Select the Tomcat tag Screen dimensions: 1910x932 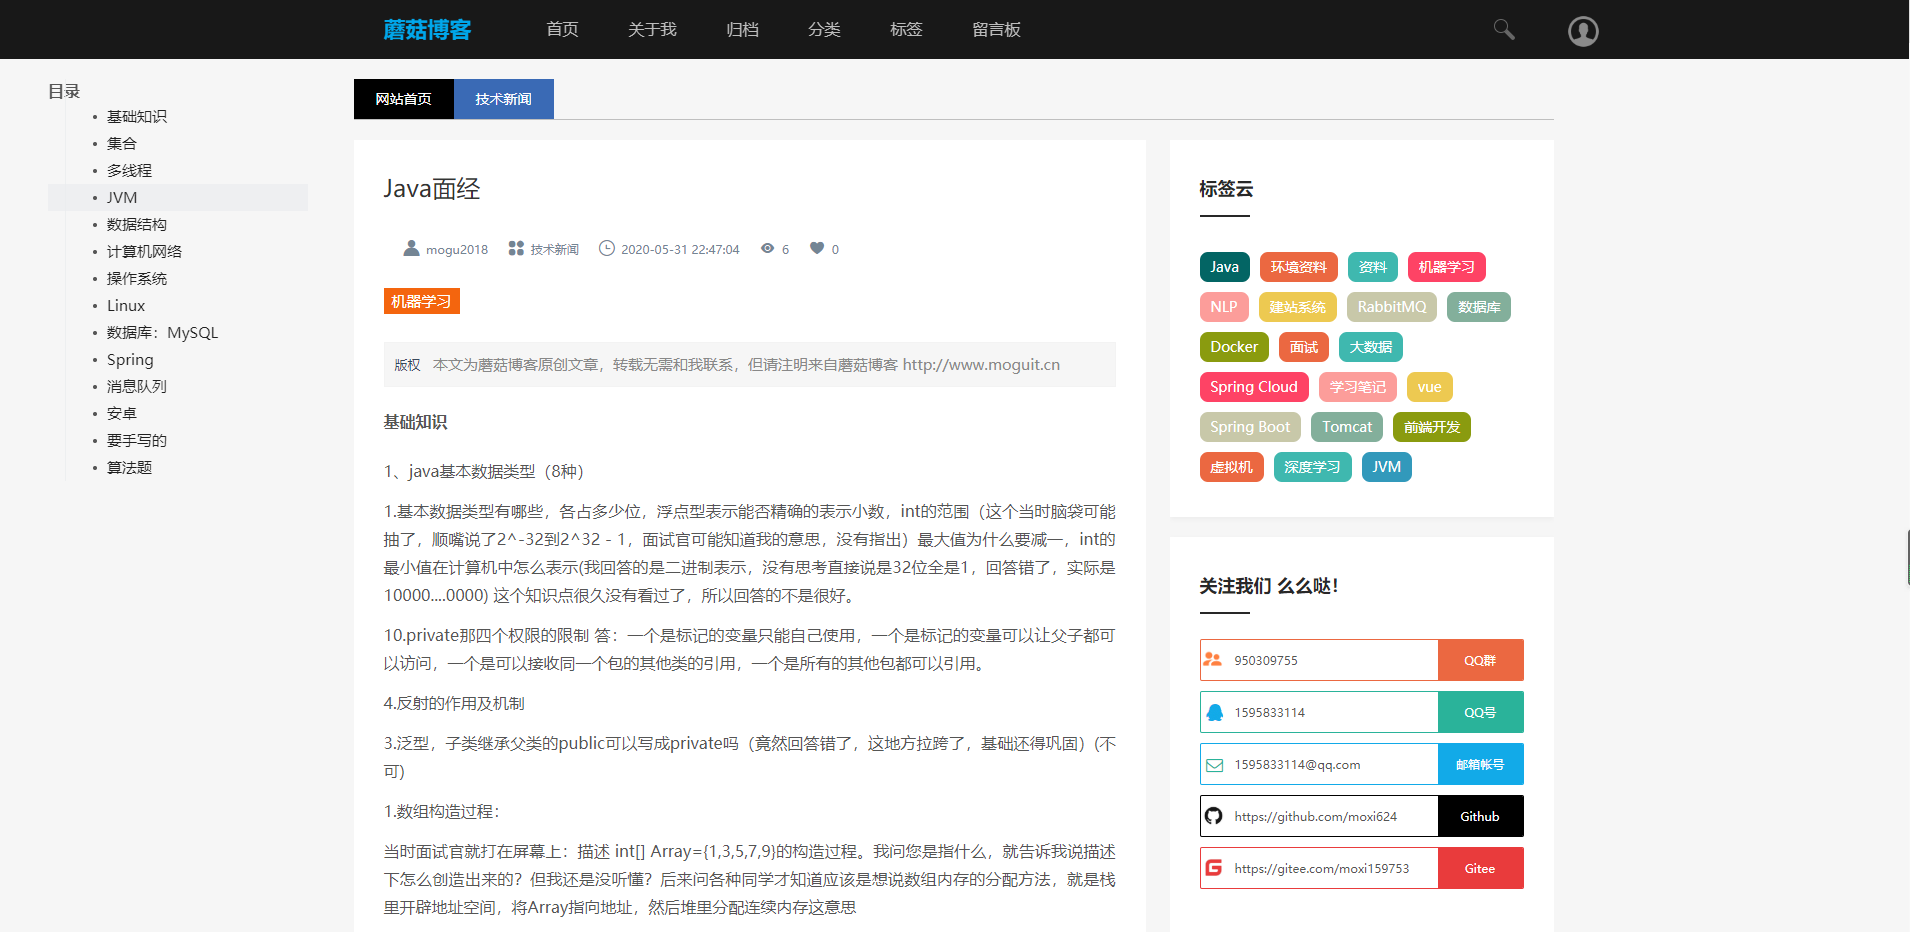1347,427
